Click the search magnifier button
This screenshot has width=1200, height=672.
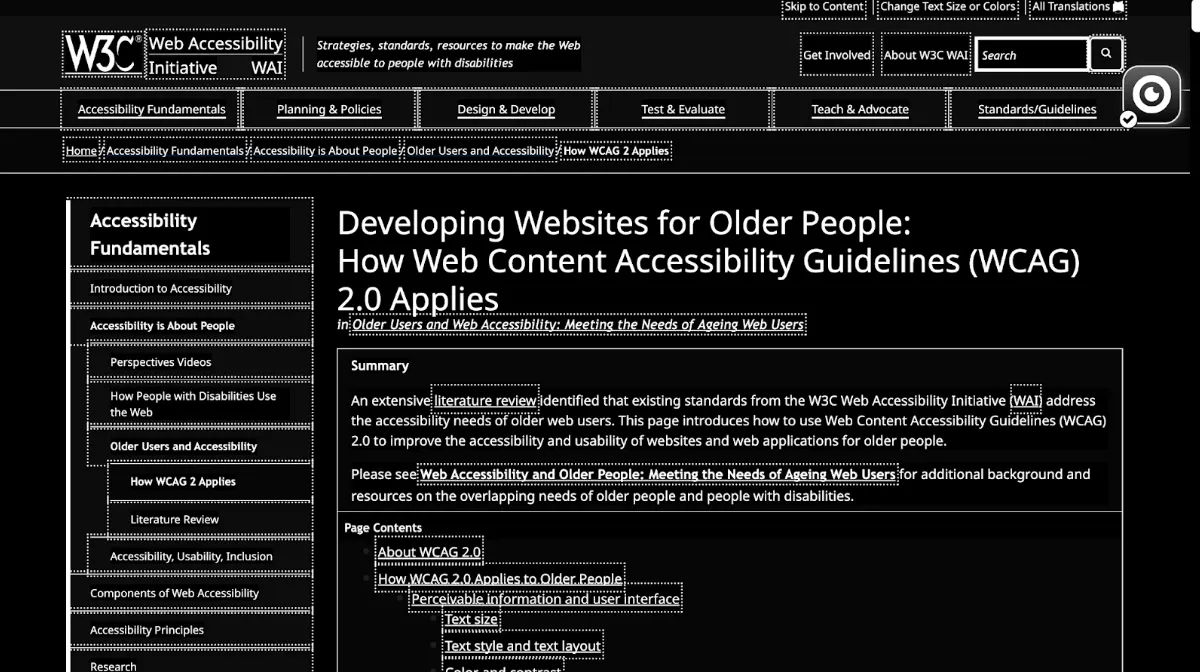pyautogui.click(x=1105, y=54)
